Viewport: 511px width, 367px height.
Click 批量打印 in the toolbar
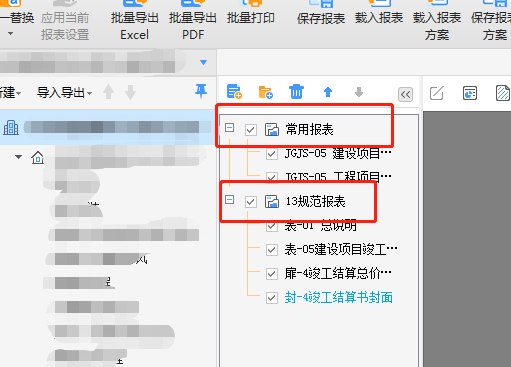point(251,13)
